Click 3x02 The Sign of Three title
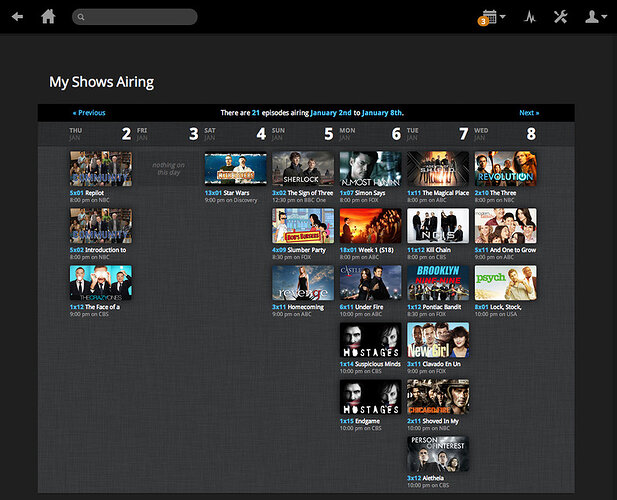The width and height of the screenshot is (617, 500). (303, 193)
